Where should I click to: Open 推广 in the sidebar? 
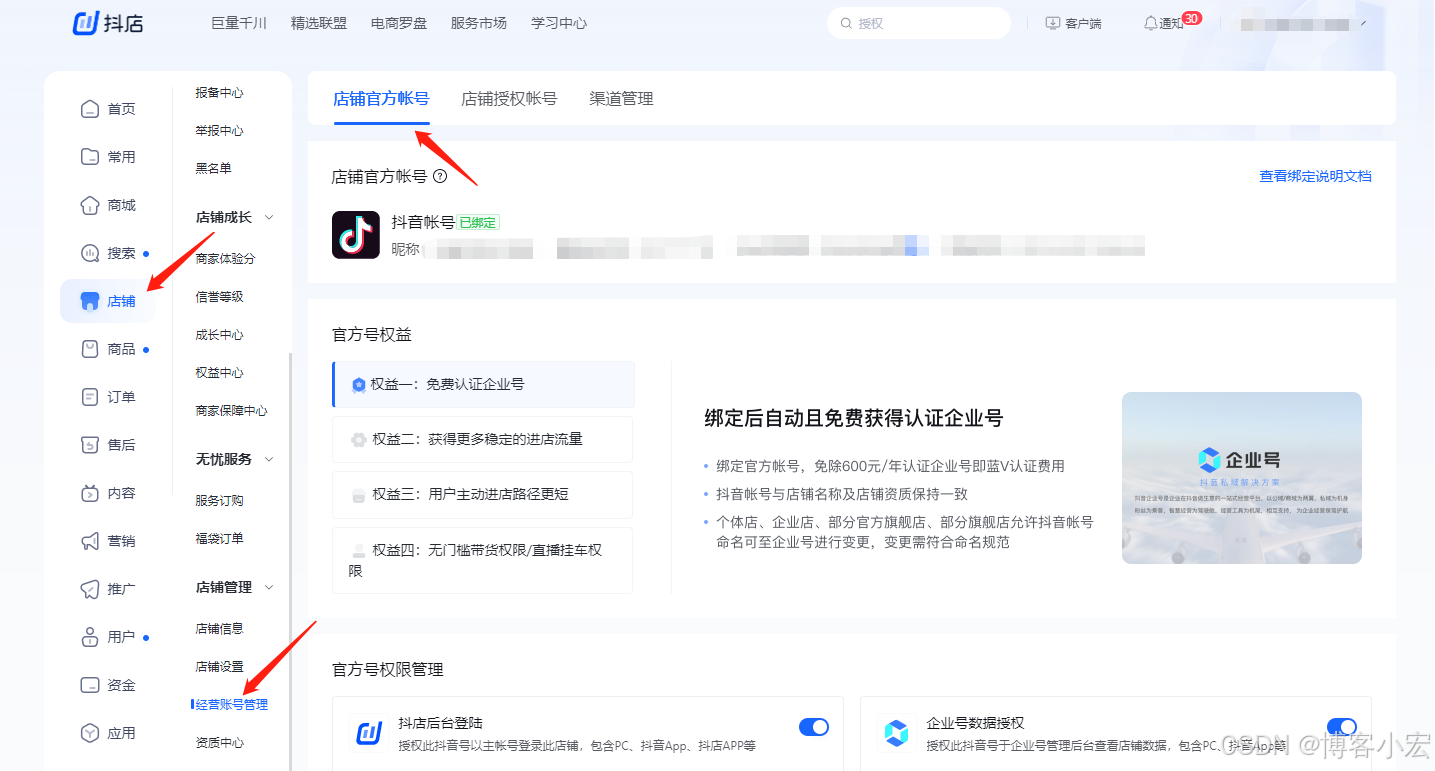[x=108, y=589]
